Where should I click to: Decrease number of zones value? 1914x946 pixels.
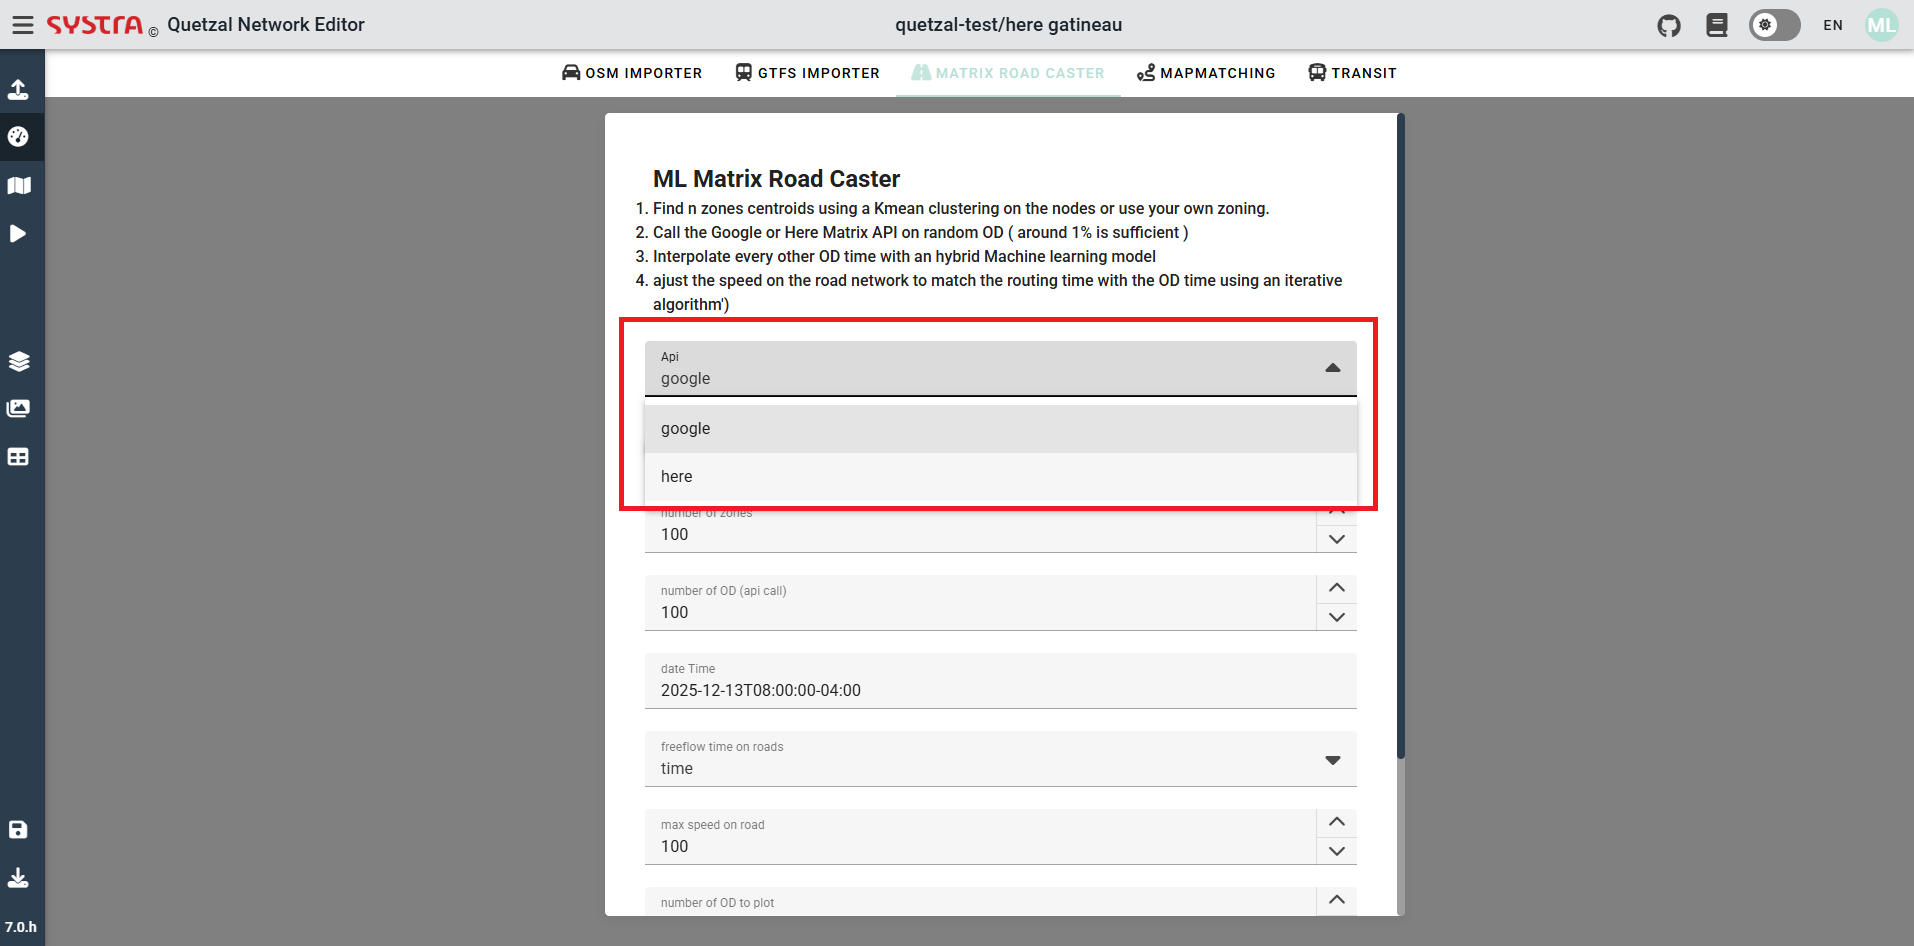click(x=1336, y=539)
